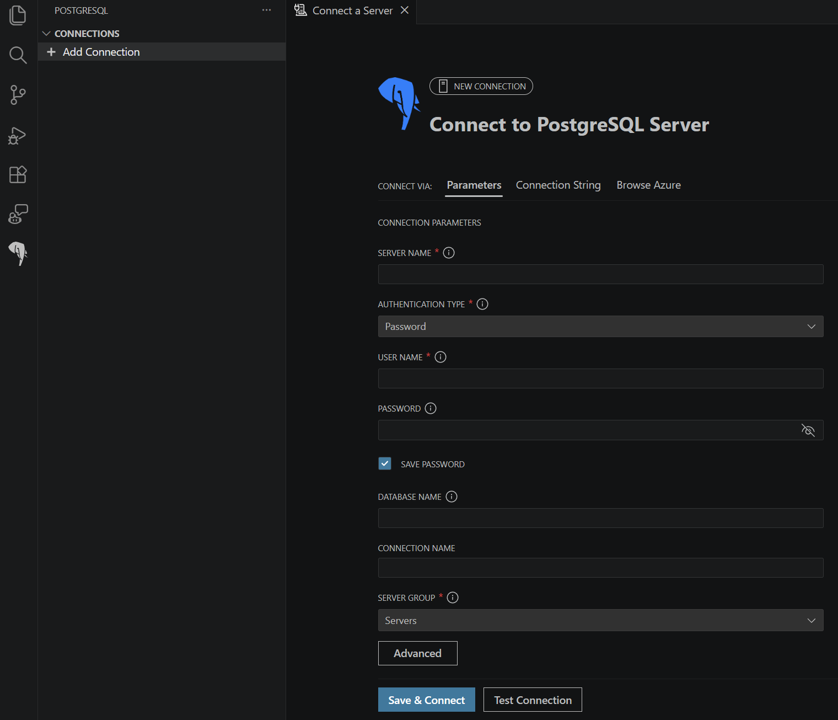
Task: Click the blue PostgreSQL elephant logo
Action: (399, 103)
